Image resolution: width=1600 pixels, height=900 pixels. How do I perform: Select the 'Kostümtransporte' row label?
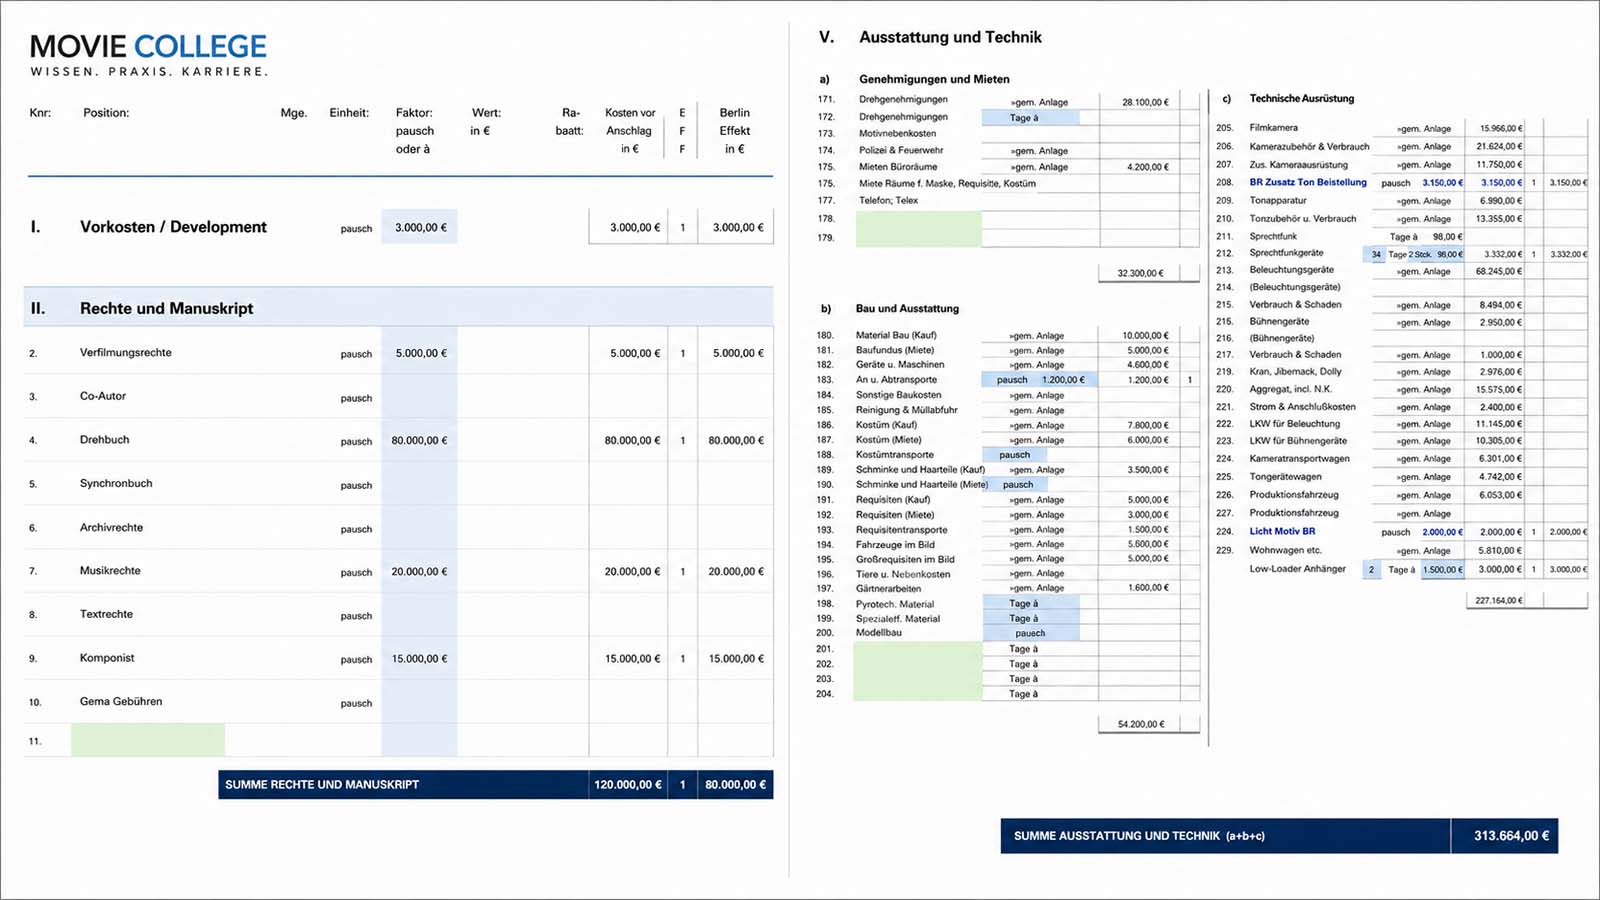click(x=894, y=454)
